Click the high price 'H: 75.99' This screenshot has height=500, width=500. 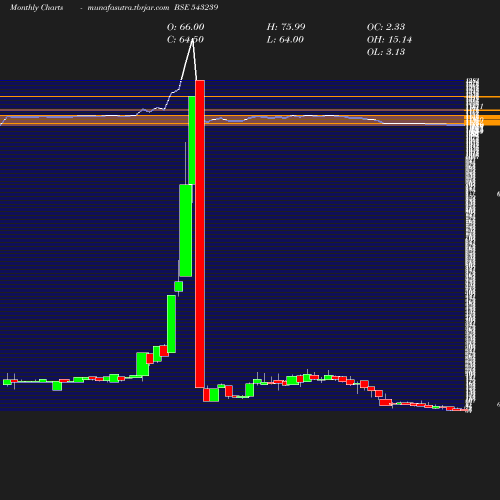(x=286, y=27)
